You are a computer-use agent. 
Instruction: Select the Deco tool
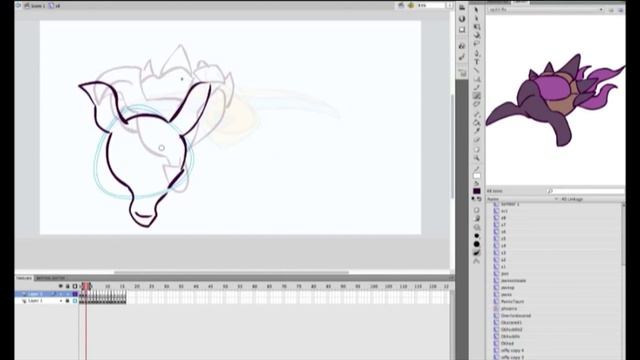[477, 104]
